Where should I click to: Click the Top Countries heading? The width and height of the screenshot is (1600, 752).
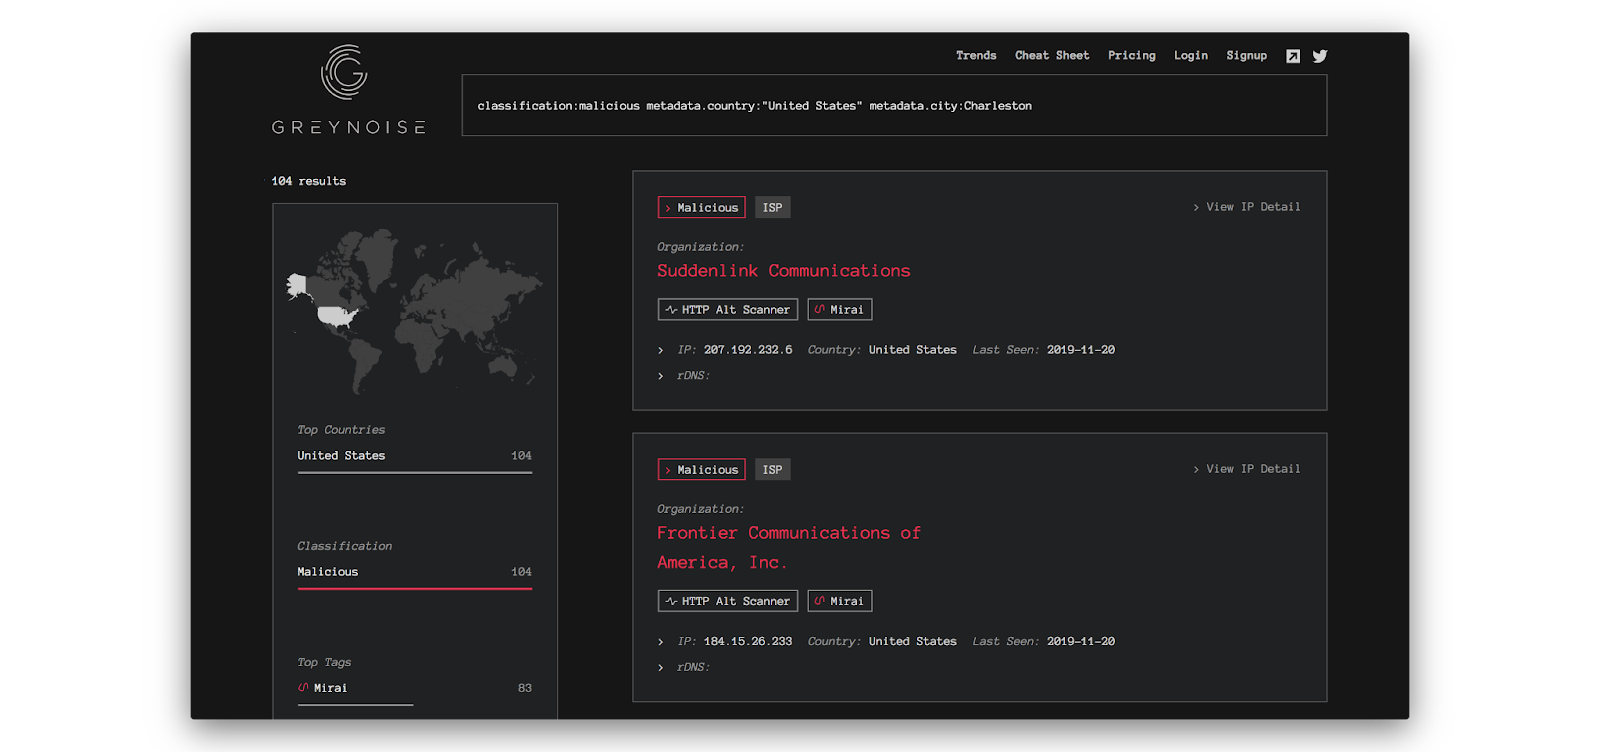341,430
